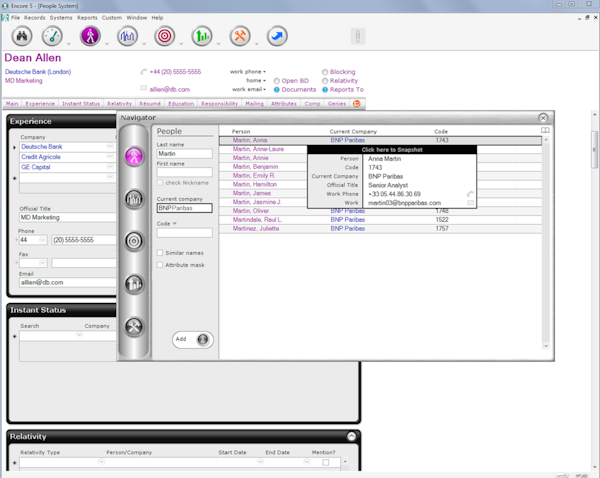
Task: Switch to the Education tab
Action: (x=181, y=104)
